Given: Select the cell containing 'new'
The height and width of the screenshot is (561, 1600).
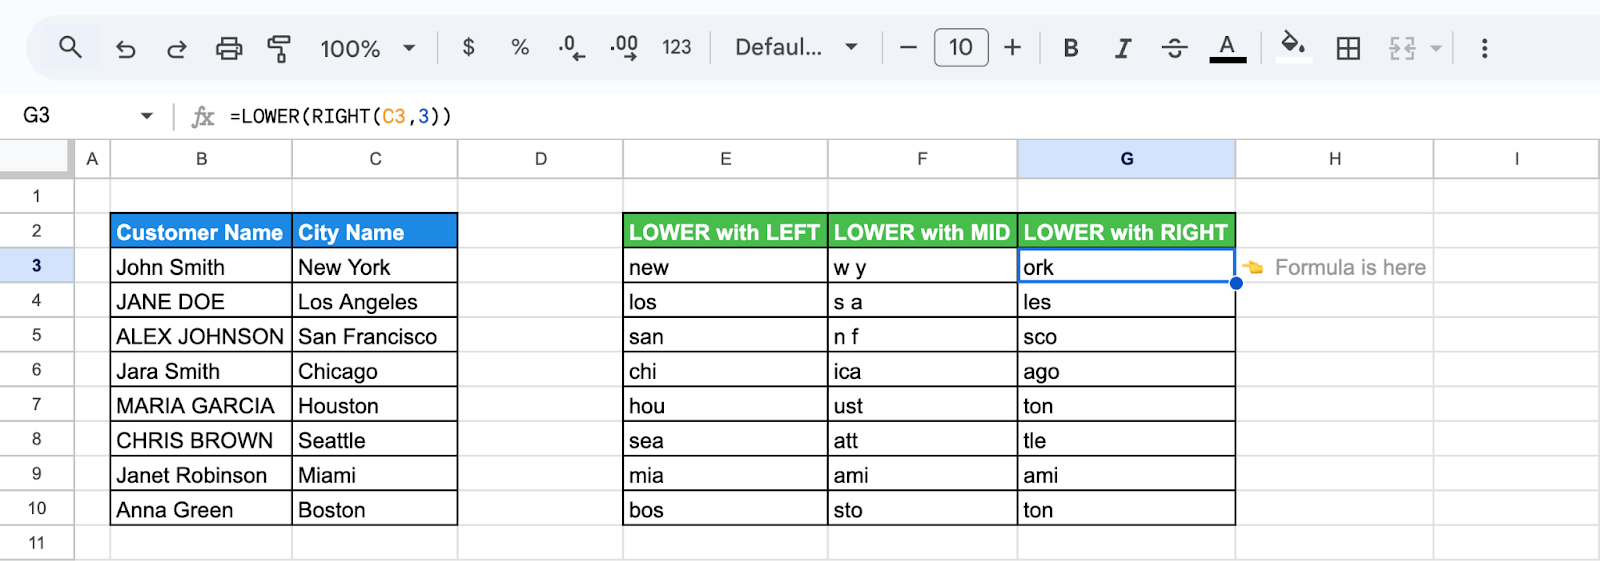Looking at the screenshot, I should [x=725, y=266].
